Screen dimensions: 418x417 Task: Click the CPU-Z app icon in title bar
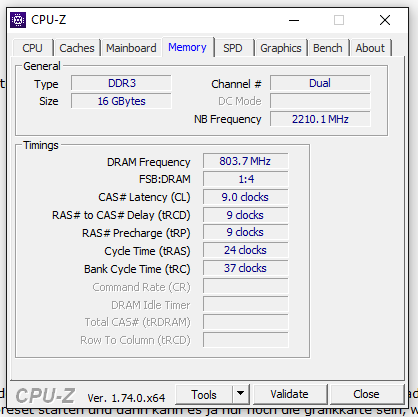pyautogui.click(x=18, y=20)
